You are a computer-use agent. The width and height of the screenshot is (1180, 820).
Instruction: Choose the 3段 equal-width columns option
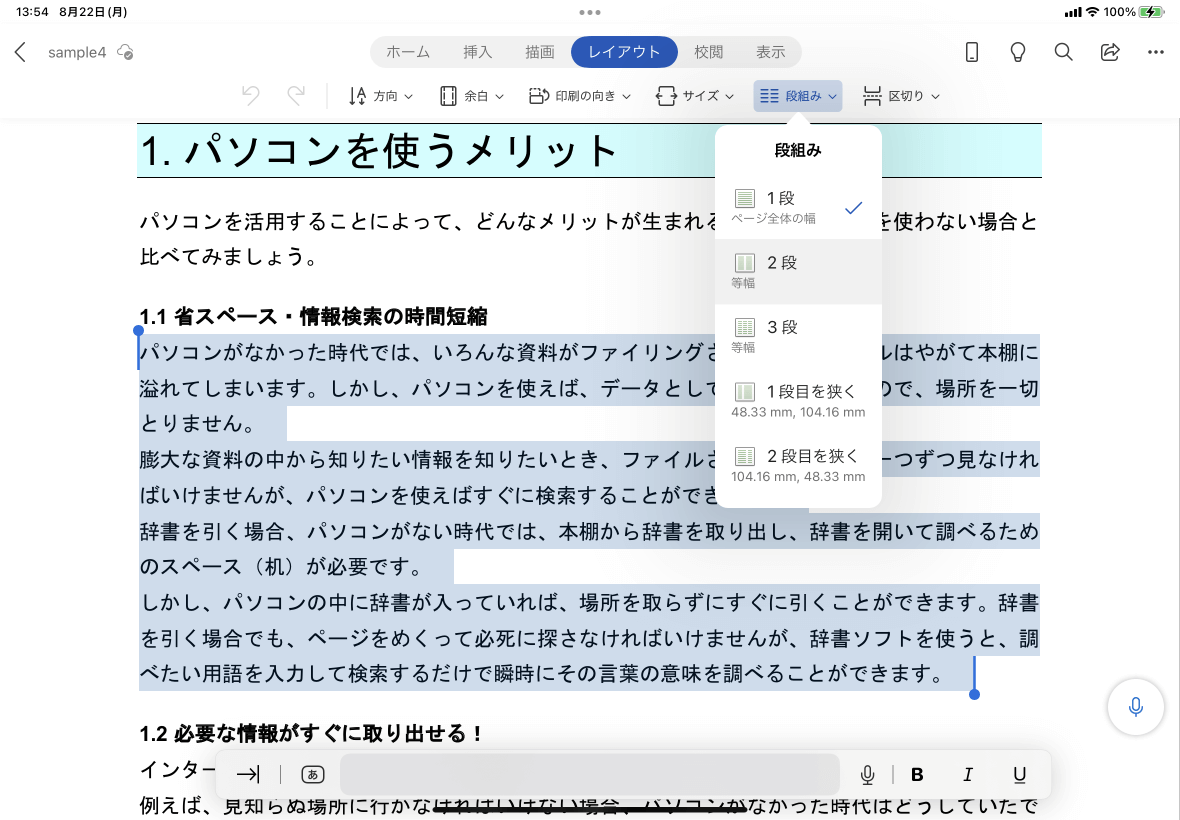coord(798,336)
